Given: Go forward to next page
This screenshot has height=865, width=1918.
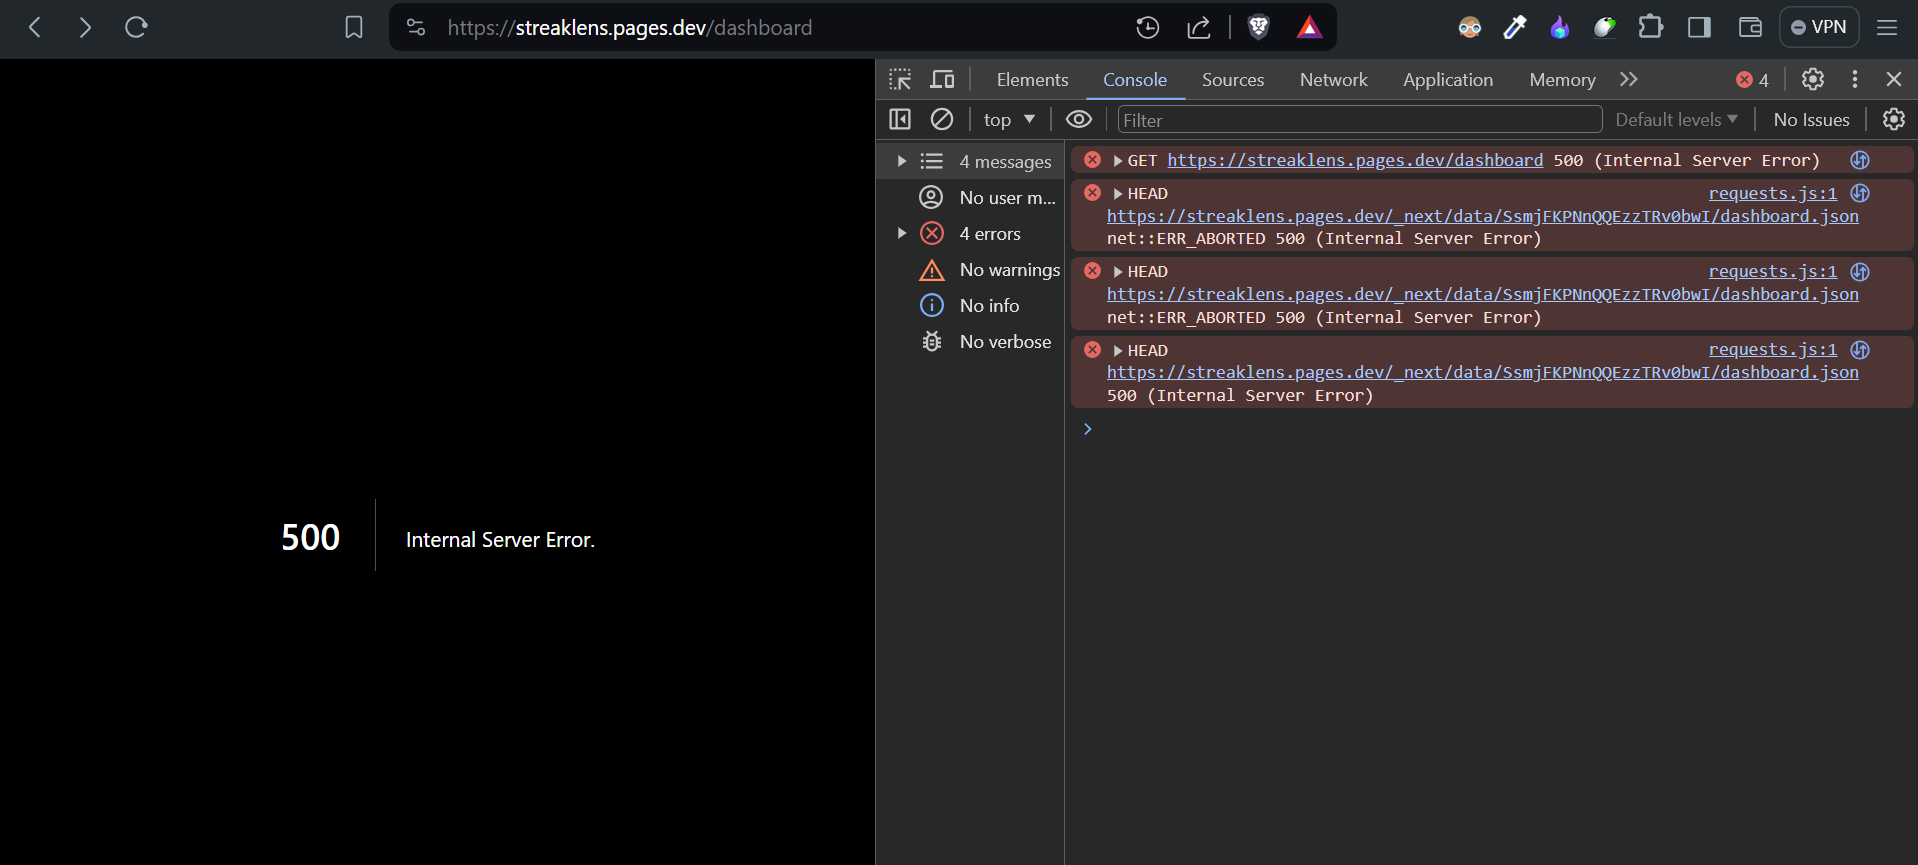Looking at the screenshot, I should (x=85, y=27).
